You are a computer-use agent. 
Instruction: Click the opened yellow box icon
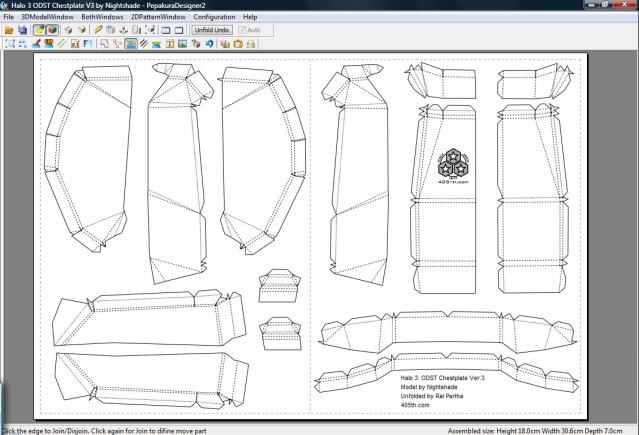[82, 30]
